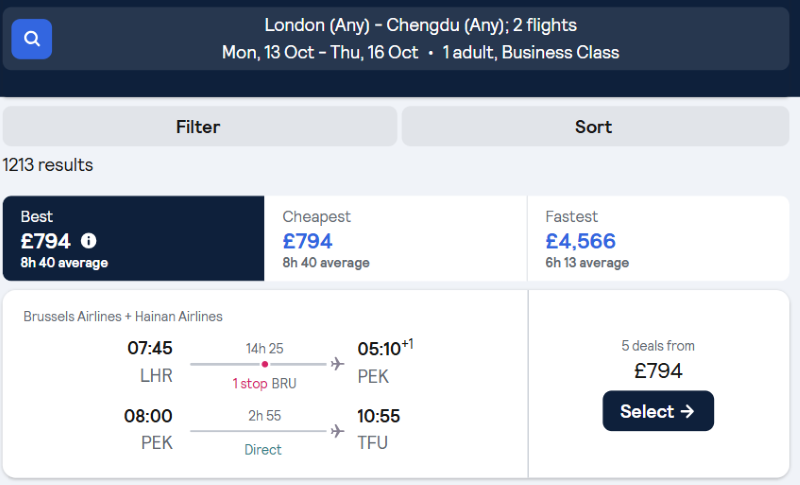Image resolution: width=800 pixels, height=485 pixels.
Task: Click the airplane icon on LHR to PEK leg
Action: coord(337,364)
